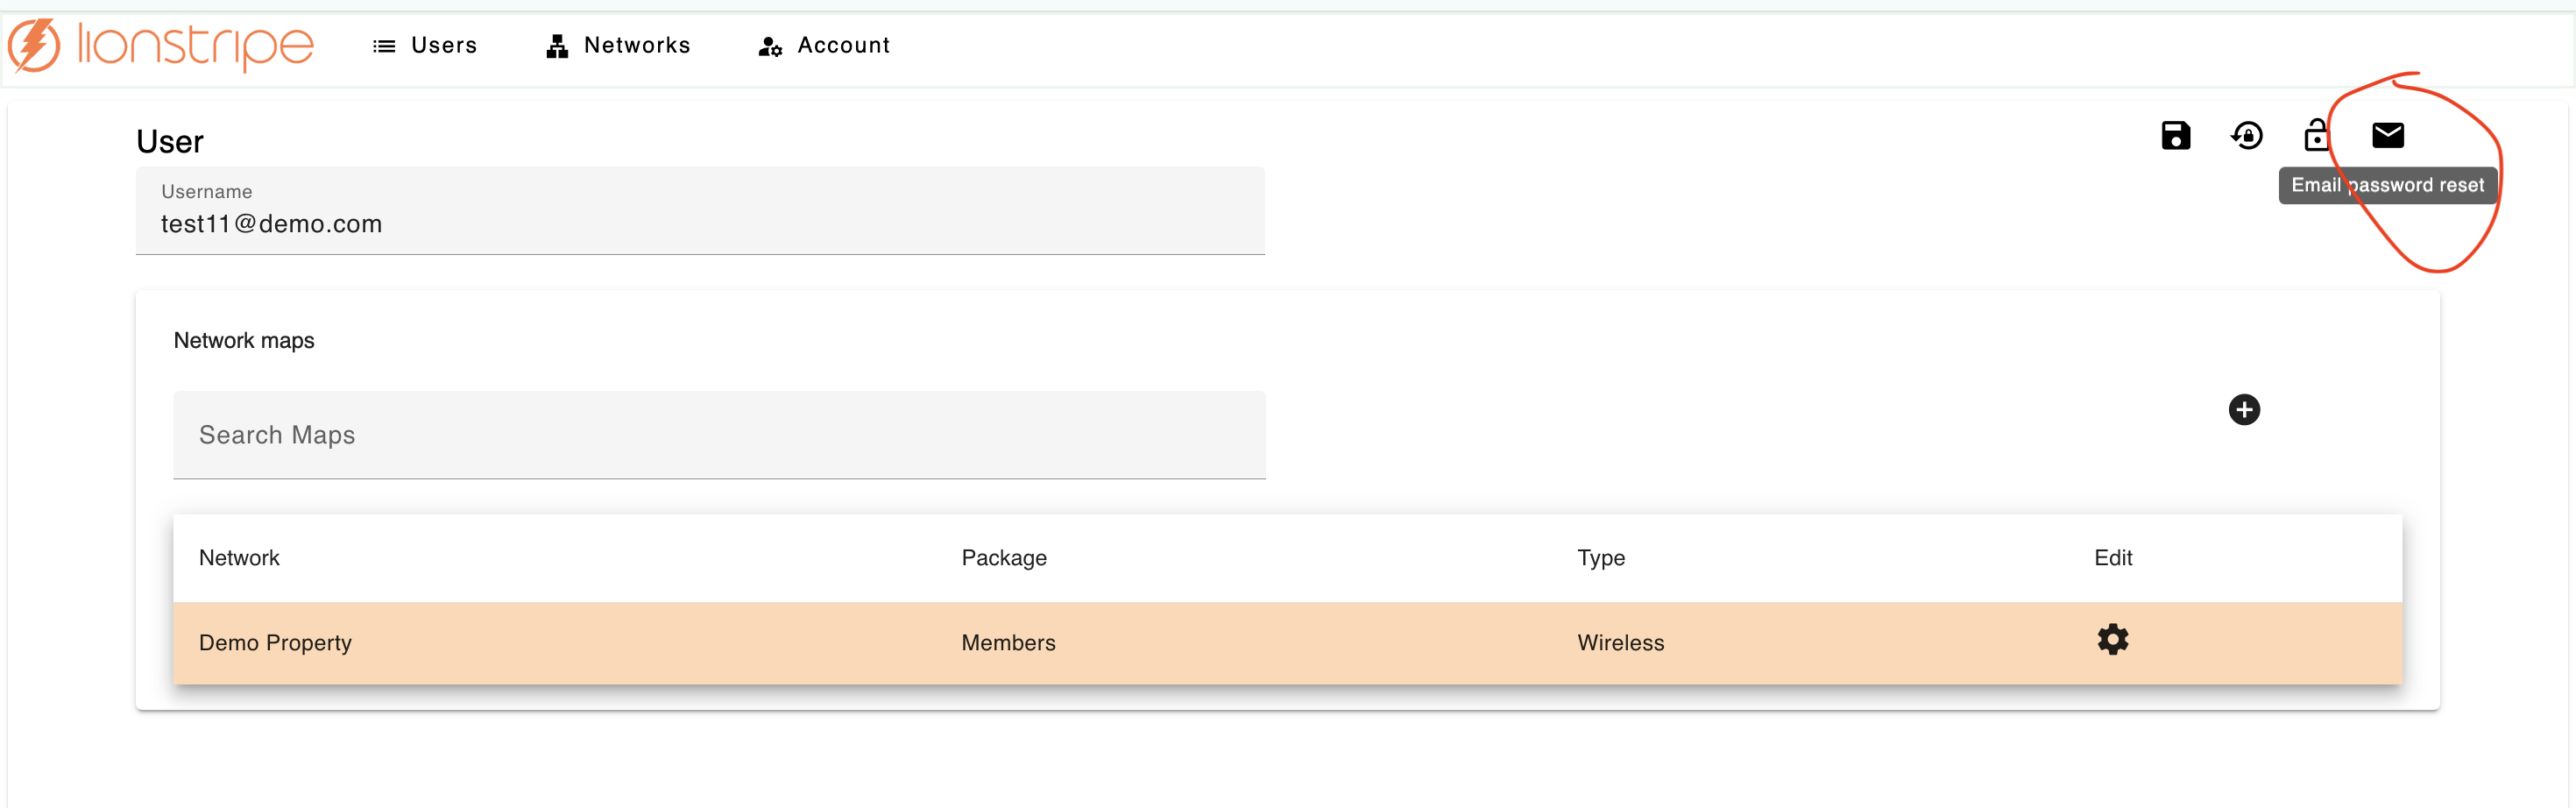Screen dimensions: 2576x808
Task: Click the Members package cell
Action: click(x=1008, y=643)
